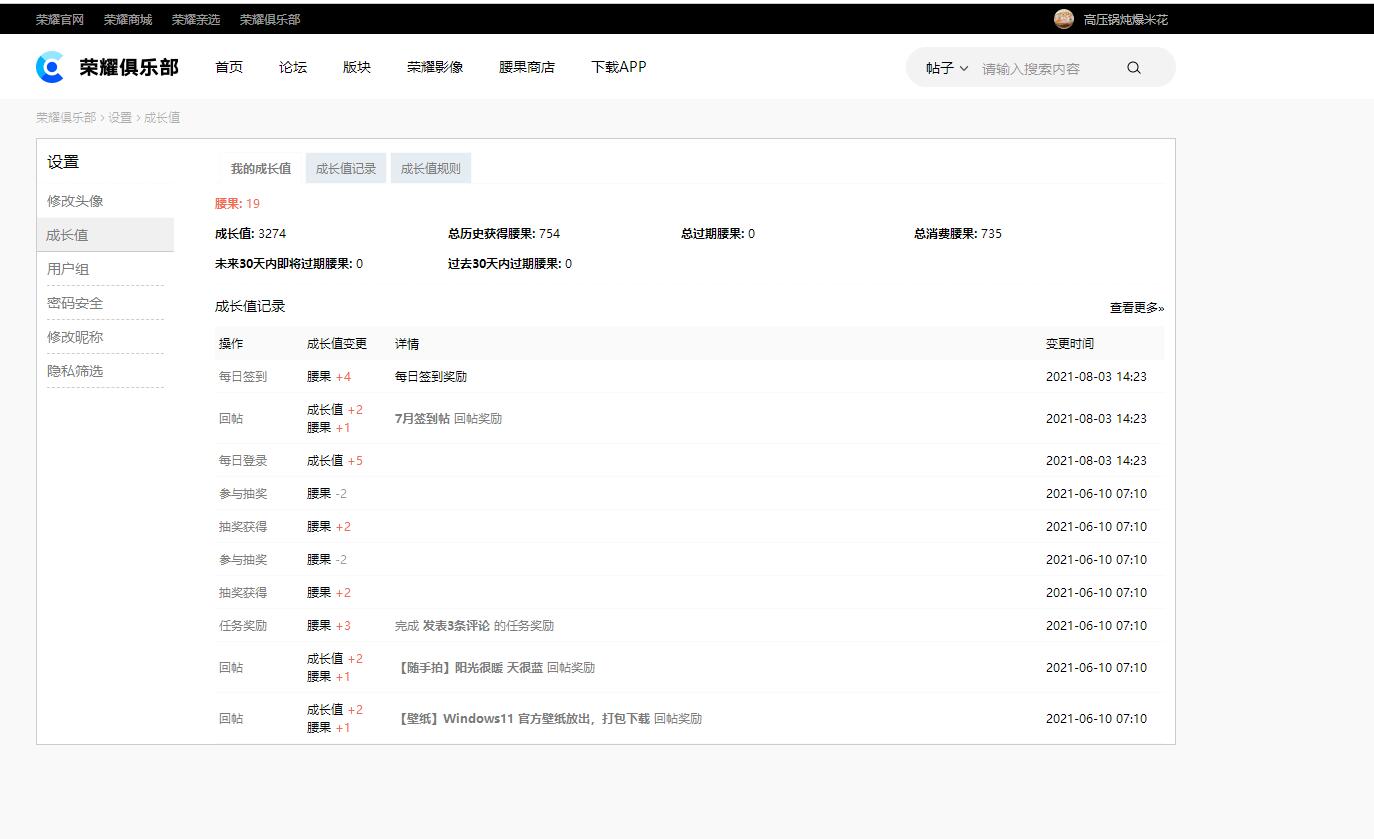The width and height of the screenshot is (1374, 839).
Task: Click 查看更多» link
Action: coord(1137,308)
